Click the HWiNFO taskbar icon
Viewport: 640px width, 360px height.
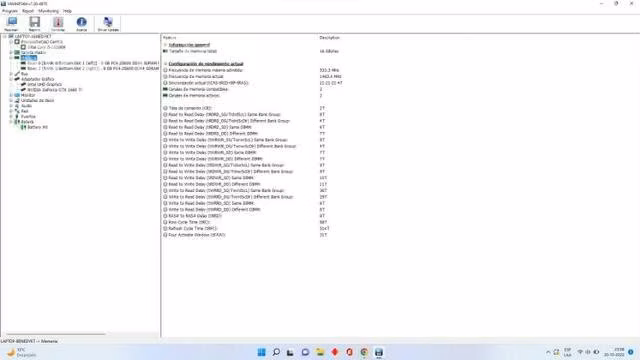tap(379, 352)
